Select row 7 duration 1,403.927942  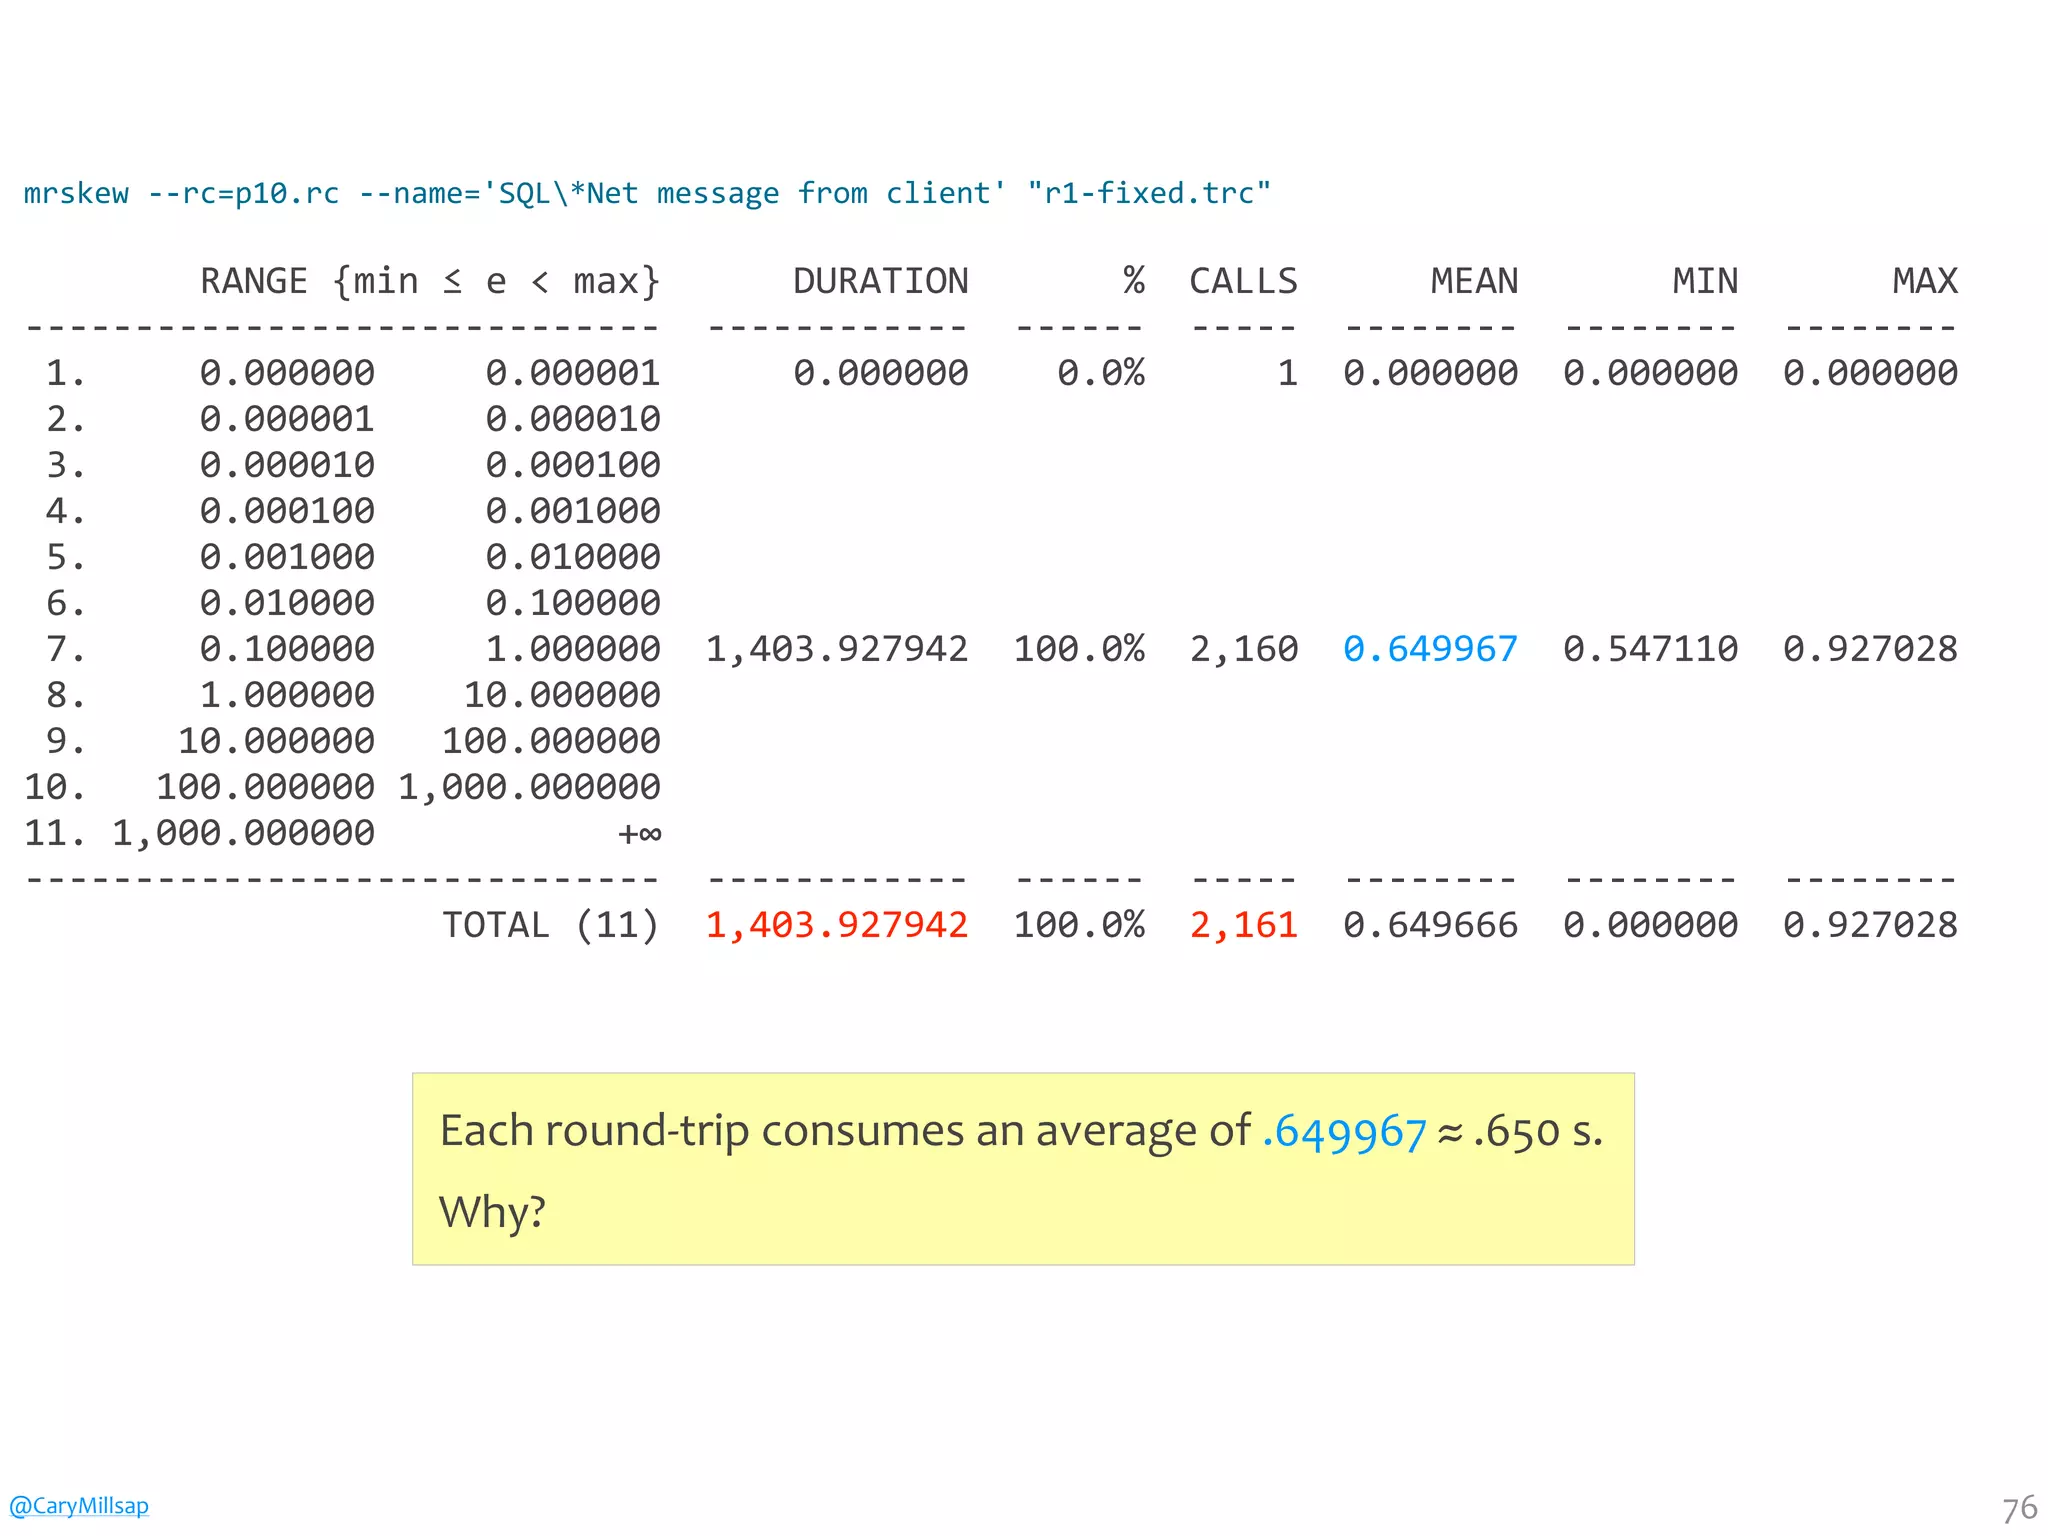click(x=837, y=649)
